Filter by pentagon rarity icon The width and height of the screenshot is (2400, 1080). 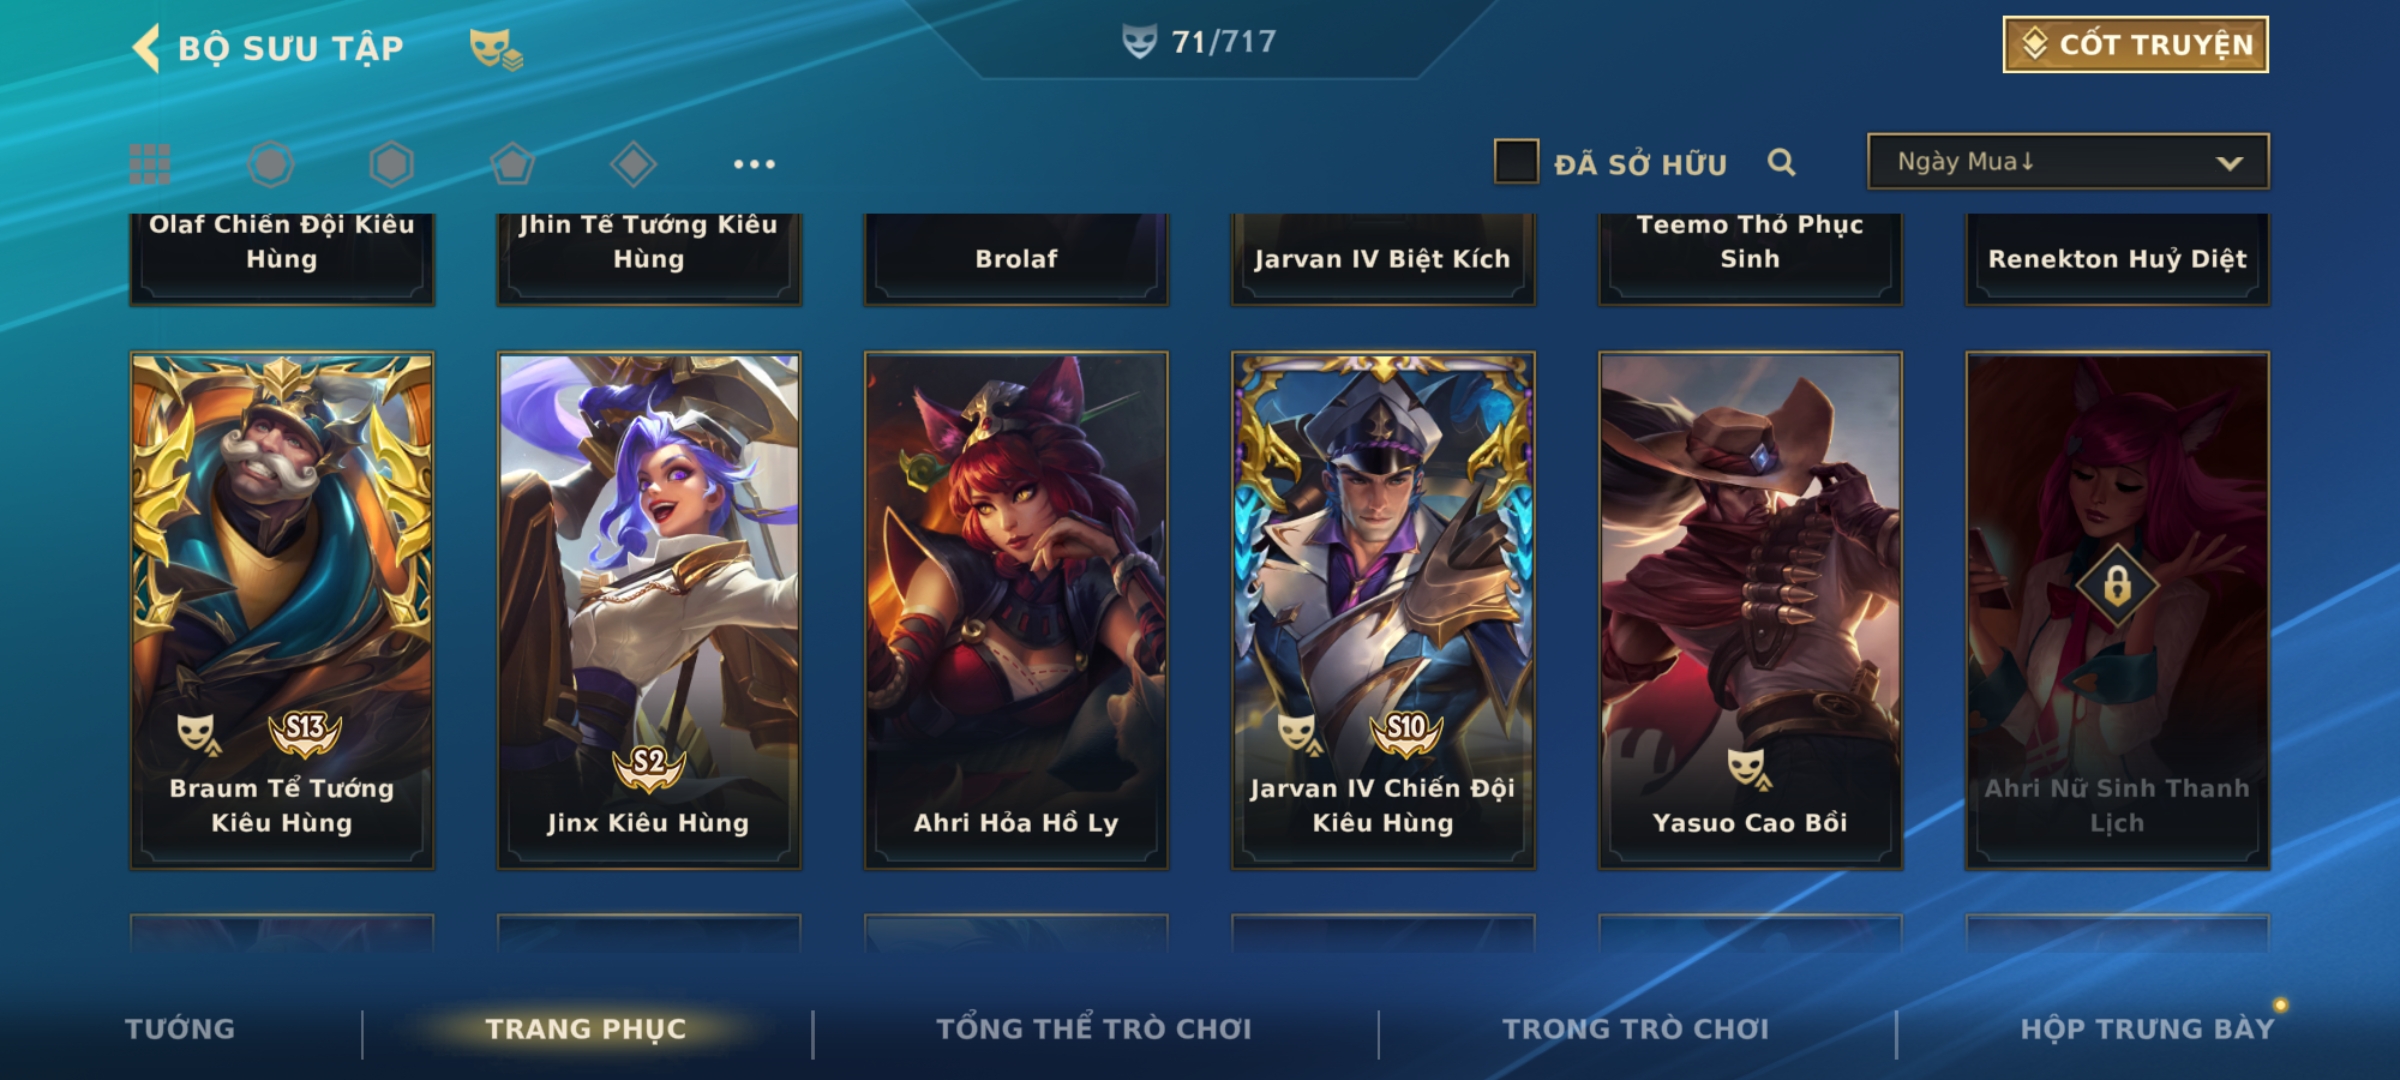[x=512, y=164]
